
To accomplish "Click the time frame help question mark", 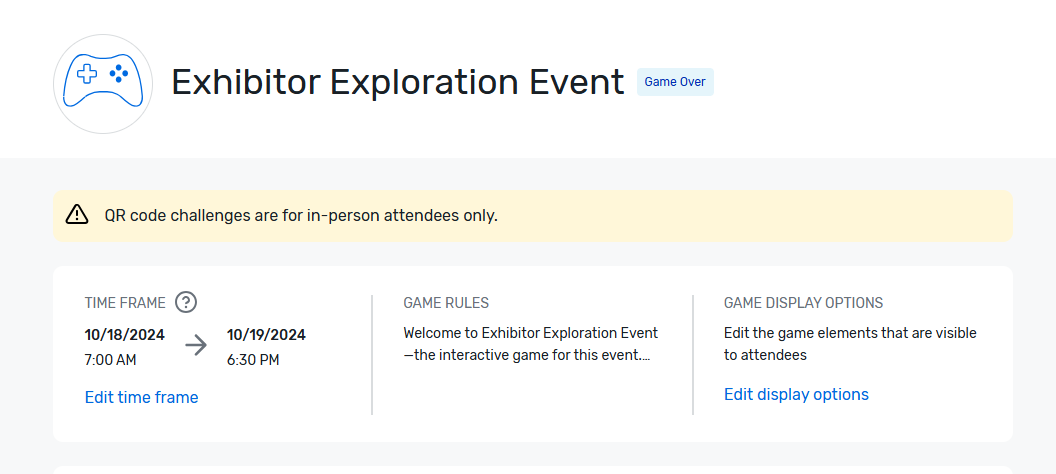I will pos(186,303).
